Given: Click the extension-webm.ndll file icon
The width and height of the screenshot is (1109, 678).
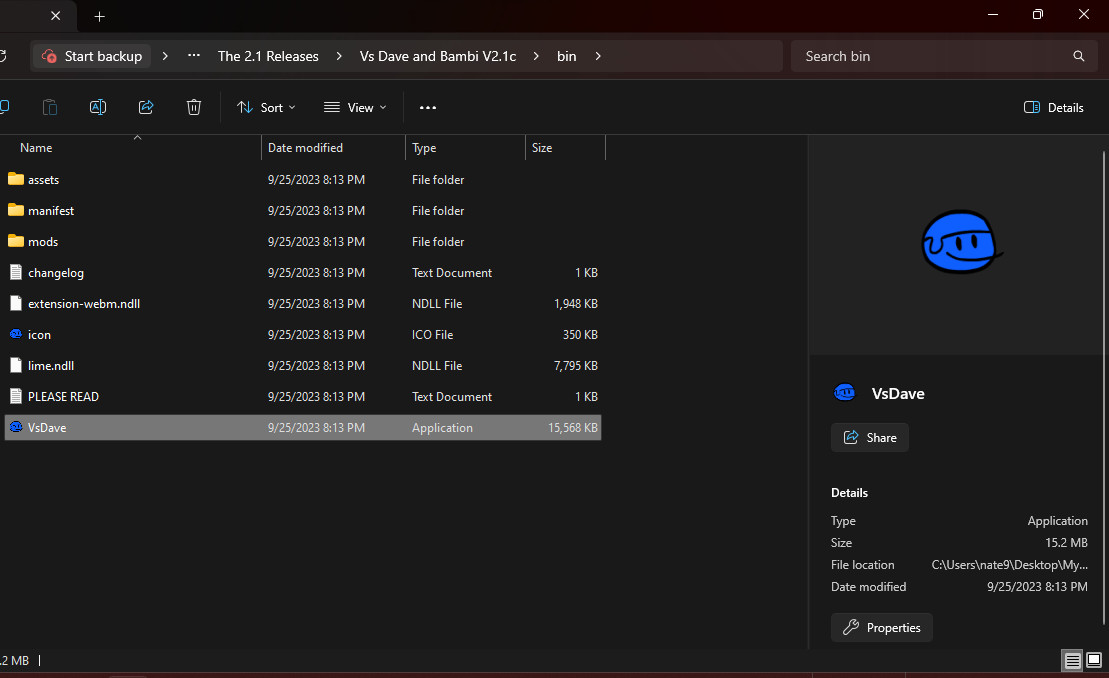Looking at the screenshot, I should pos(16,303).
